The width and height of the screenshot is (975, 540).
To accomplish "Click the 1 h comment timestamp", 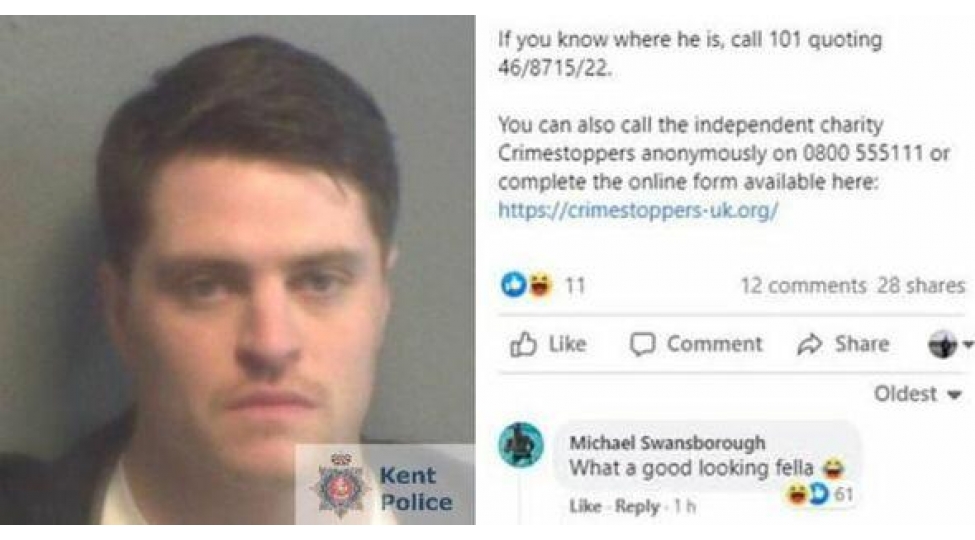I will coord(685,506).
